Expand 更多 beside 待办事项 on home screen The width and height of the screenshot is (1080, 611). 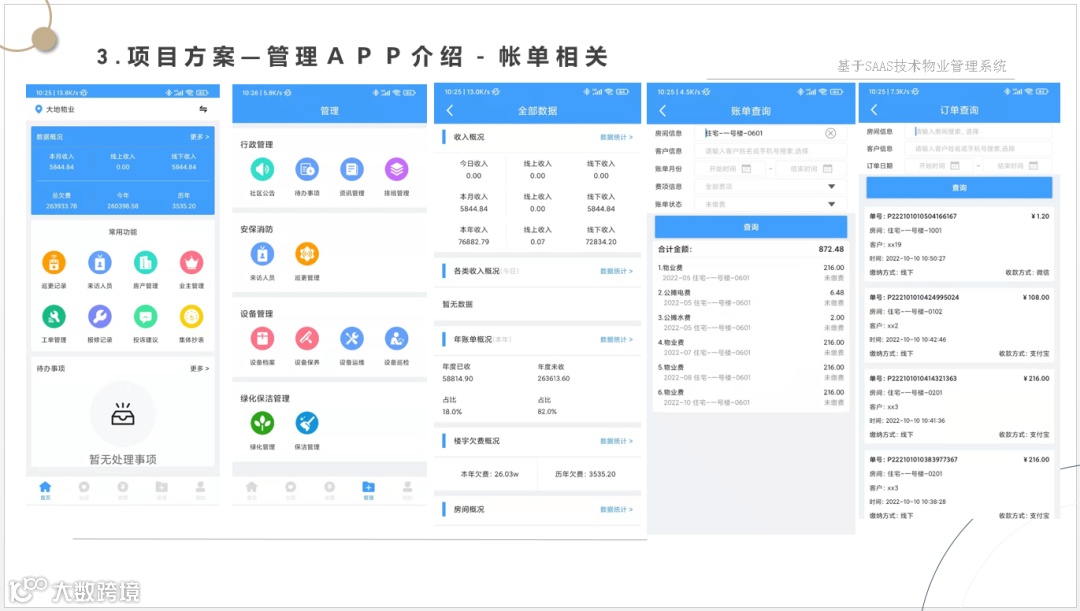point(200,369)
